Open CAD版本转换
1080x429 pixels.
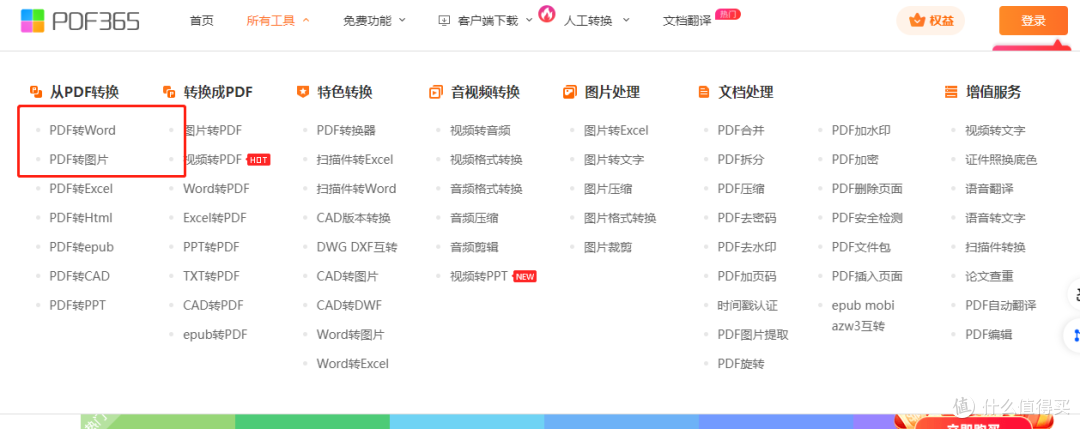coord(354,218)
